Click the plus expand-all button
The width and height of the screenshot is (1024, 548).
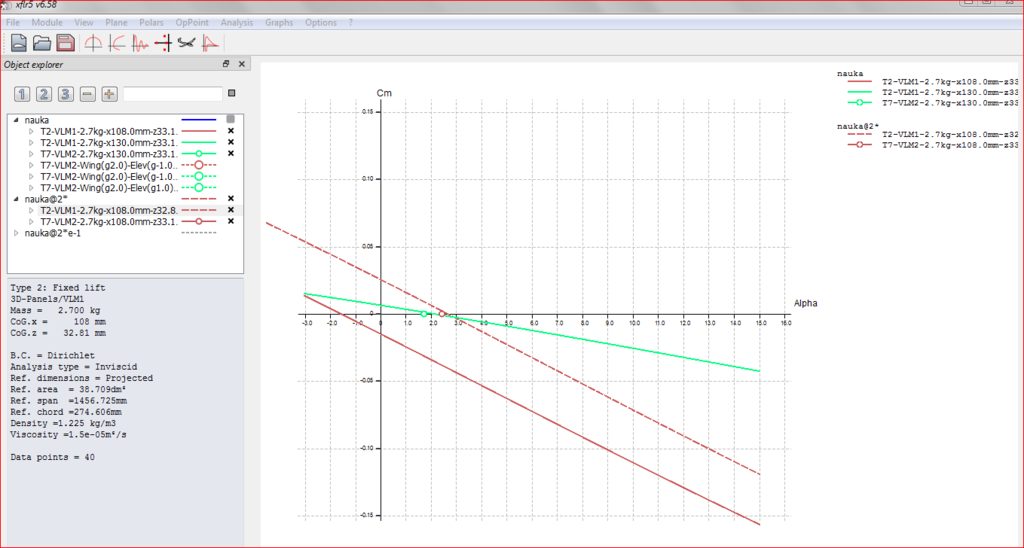pyautogui.click(x=109, y=94)
